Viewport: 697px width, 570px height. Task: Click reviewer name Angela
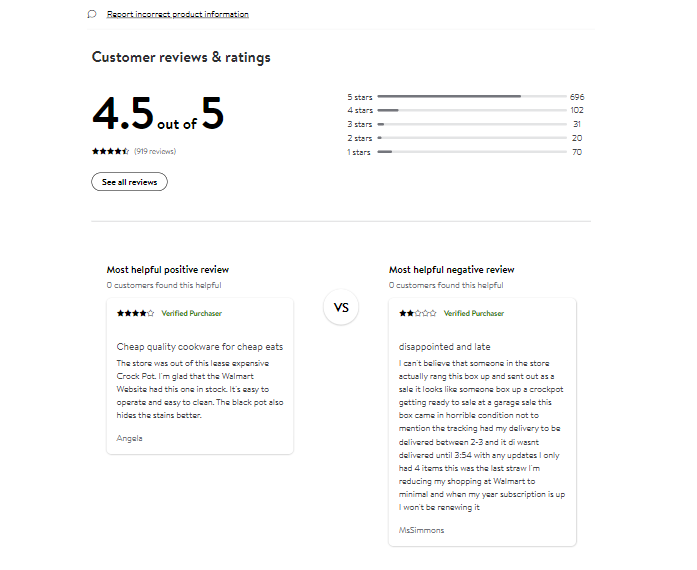(129, 438)
